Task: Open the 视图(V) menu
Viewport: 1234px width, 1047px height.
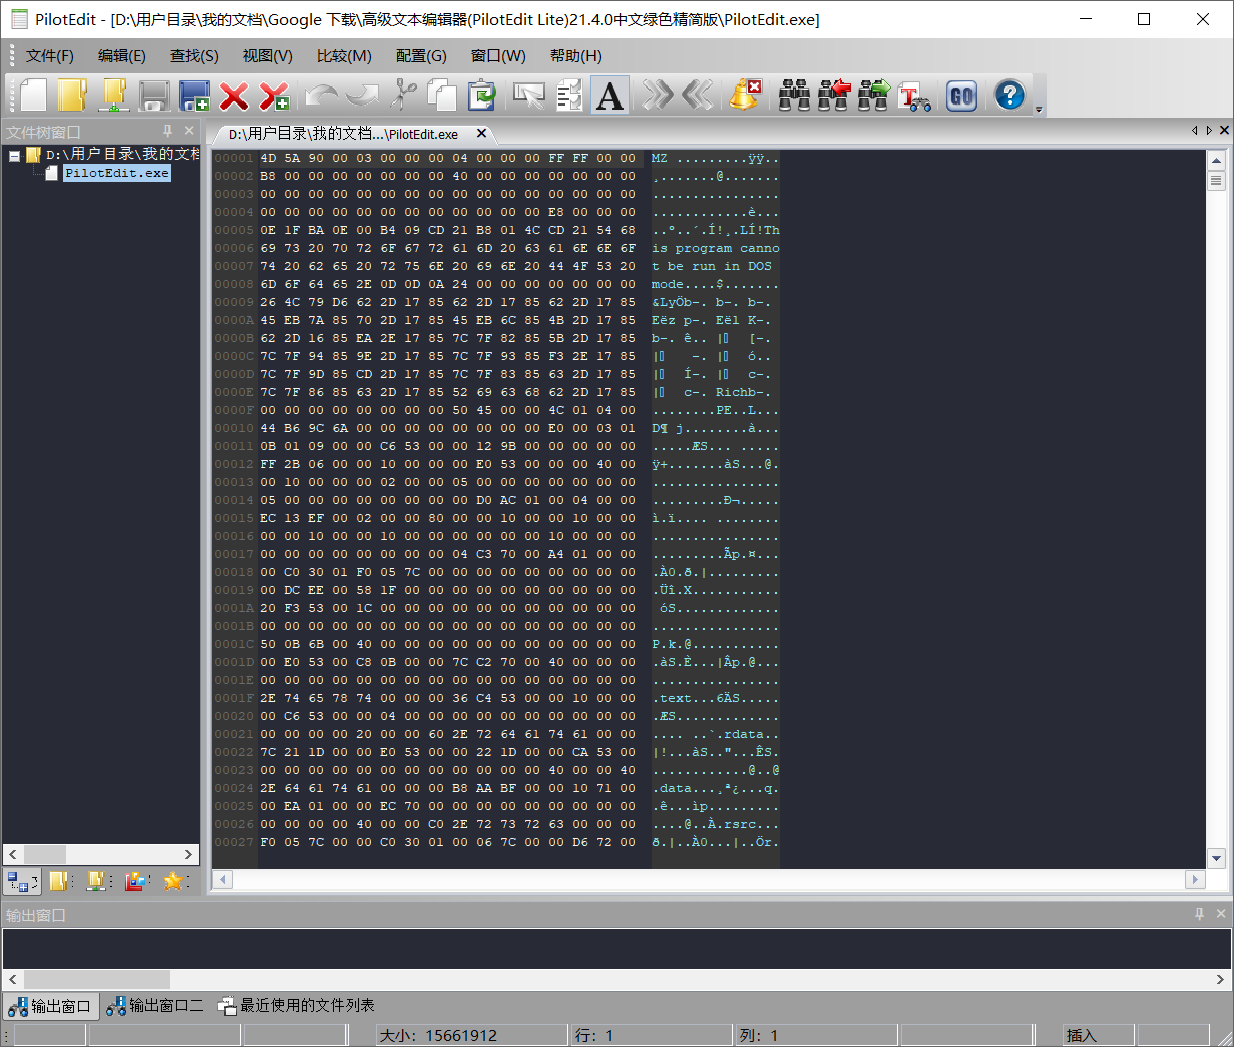Action: tap(268, 56)
